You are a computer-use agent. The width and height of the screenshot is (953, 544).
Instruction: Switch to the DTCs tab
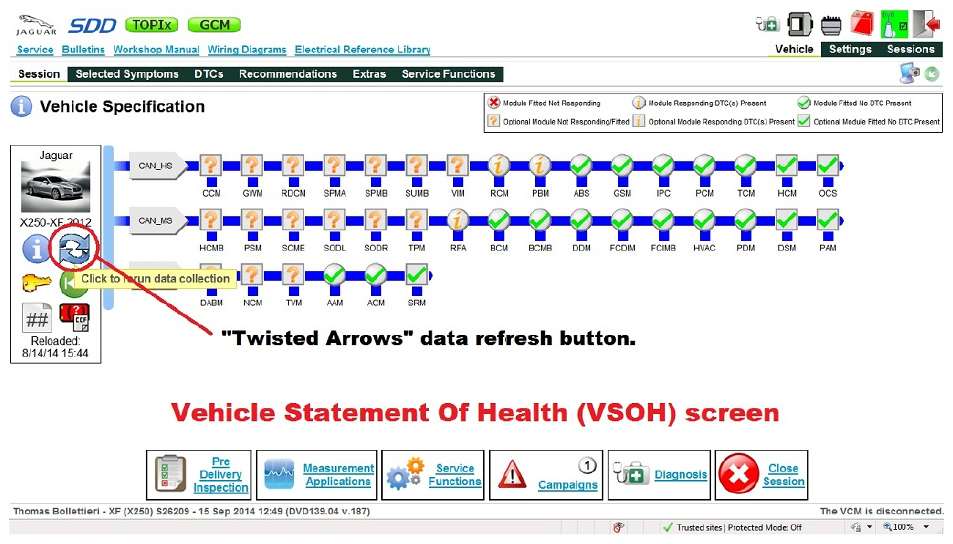point(208,74)
